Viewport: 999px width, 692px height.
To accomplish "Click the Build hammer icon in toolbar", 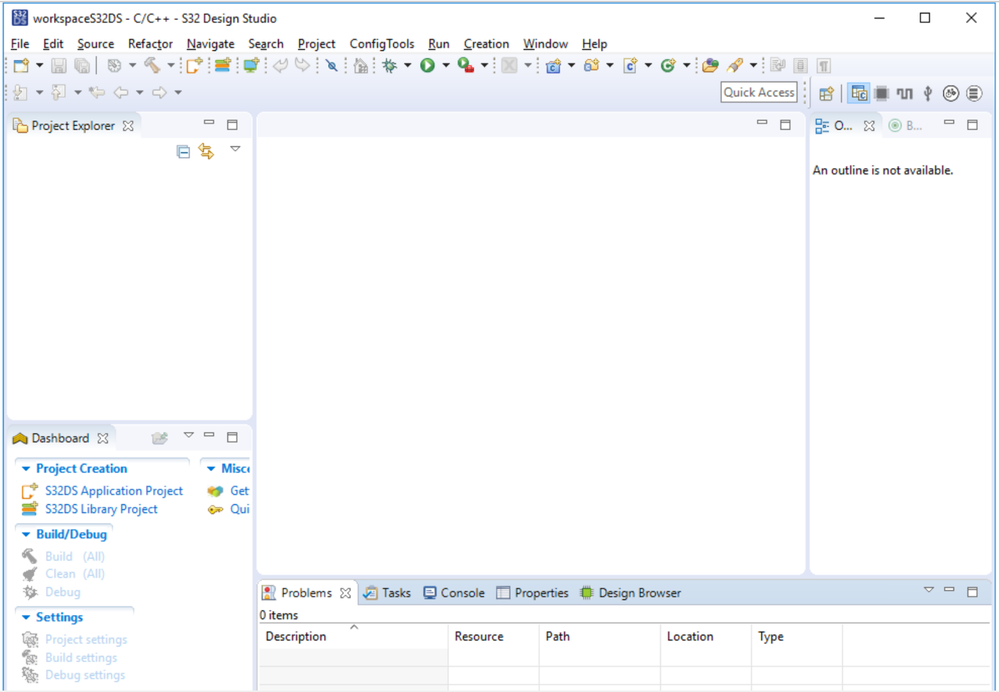I will pyautogui.click(x=152, y=65).
